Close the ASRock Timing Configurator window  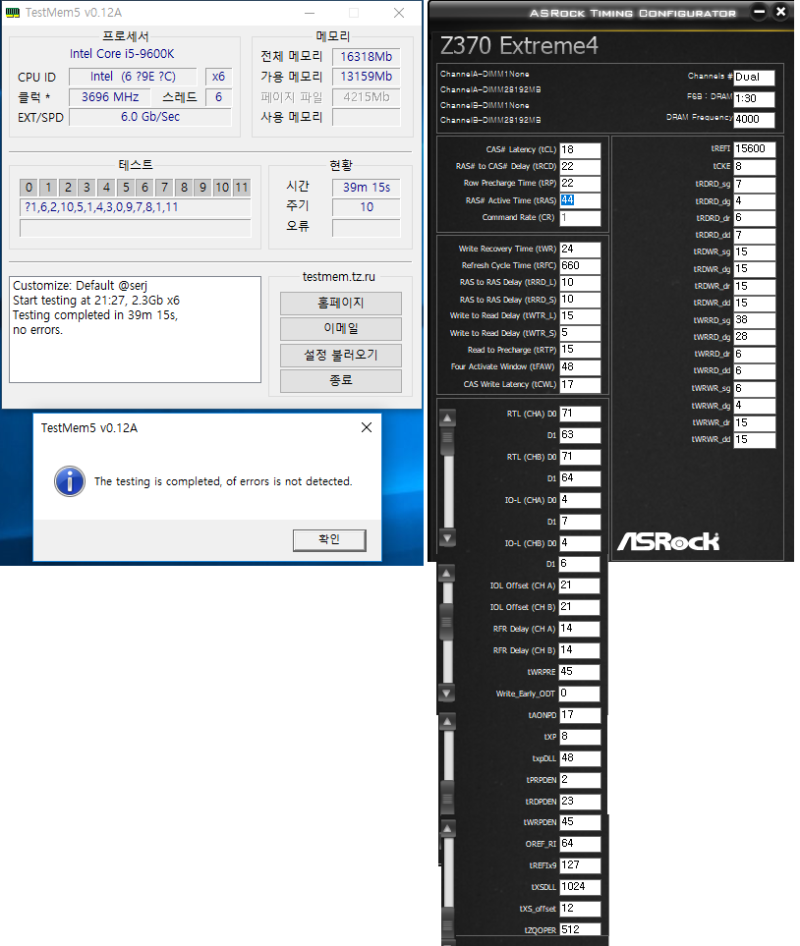pos(781,11)
